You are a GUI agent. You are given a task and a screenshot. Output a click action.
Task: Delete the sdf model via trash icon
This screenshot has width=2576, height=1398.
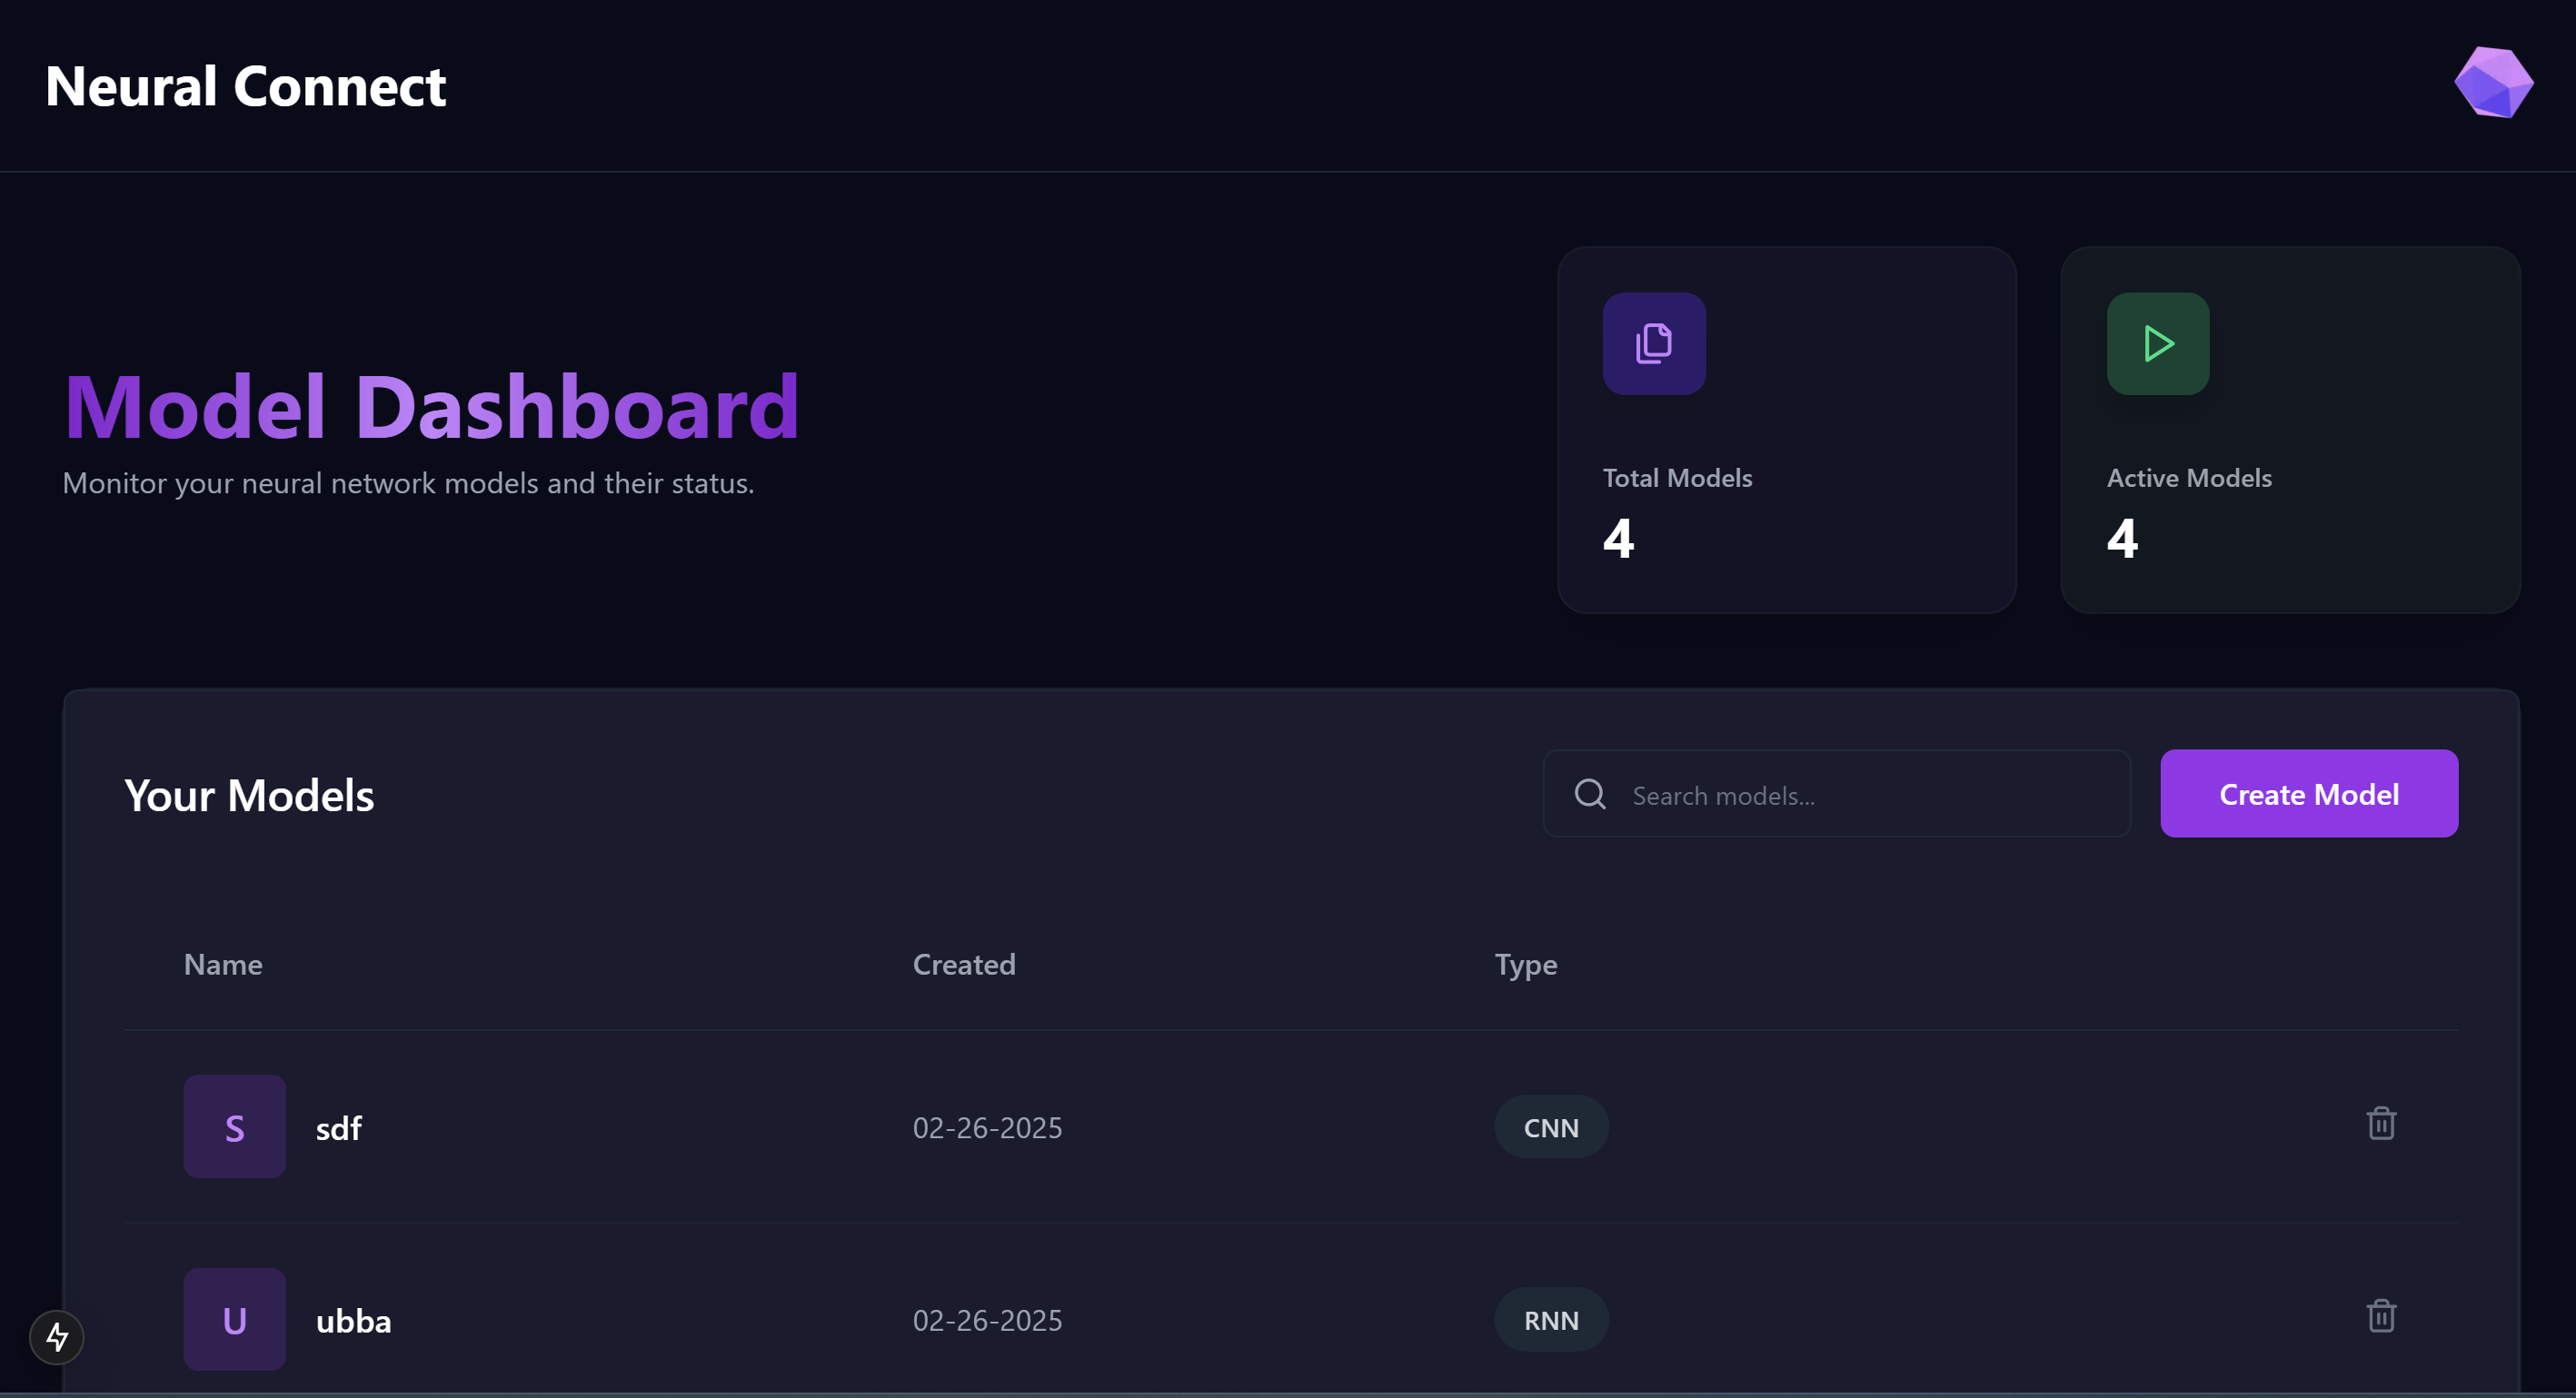2380,1123
